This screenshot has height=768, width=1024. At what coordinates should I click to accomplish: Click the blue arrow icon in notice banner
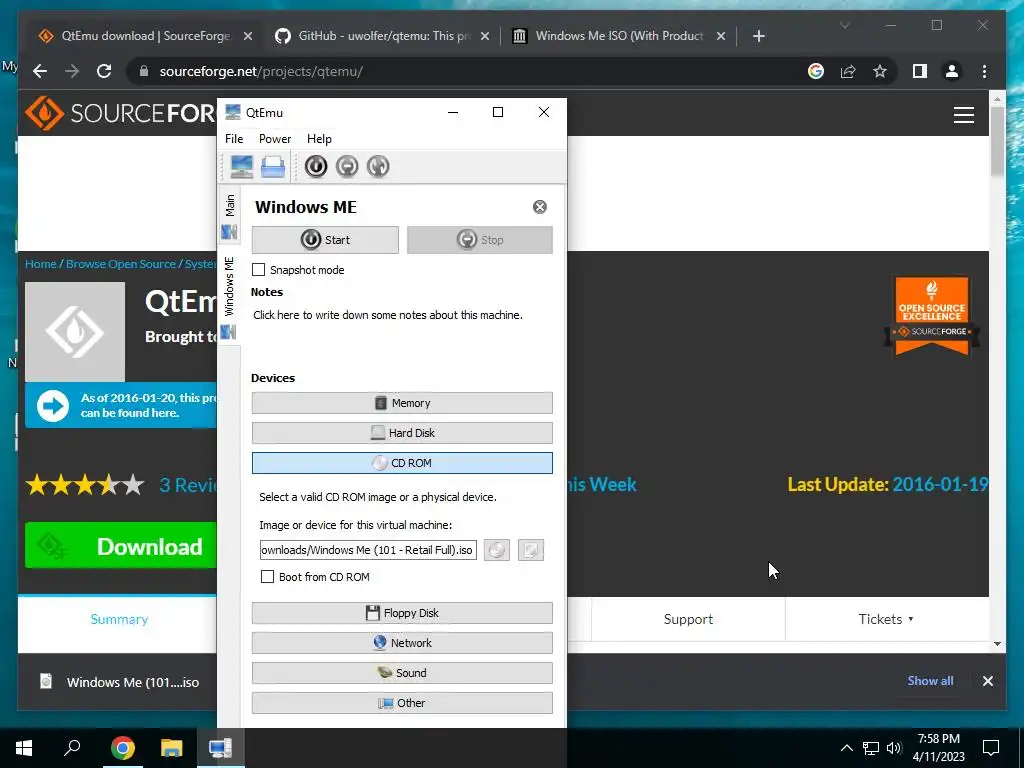pos(53,406)
